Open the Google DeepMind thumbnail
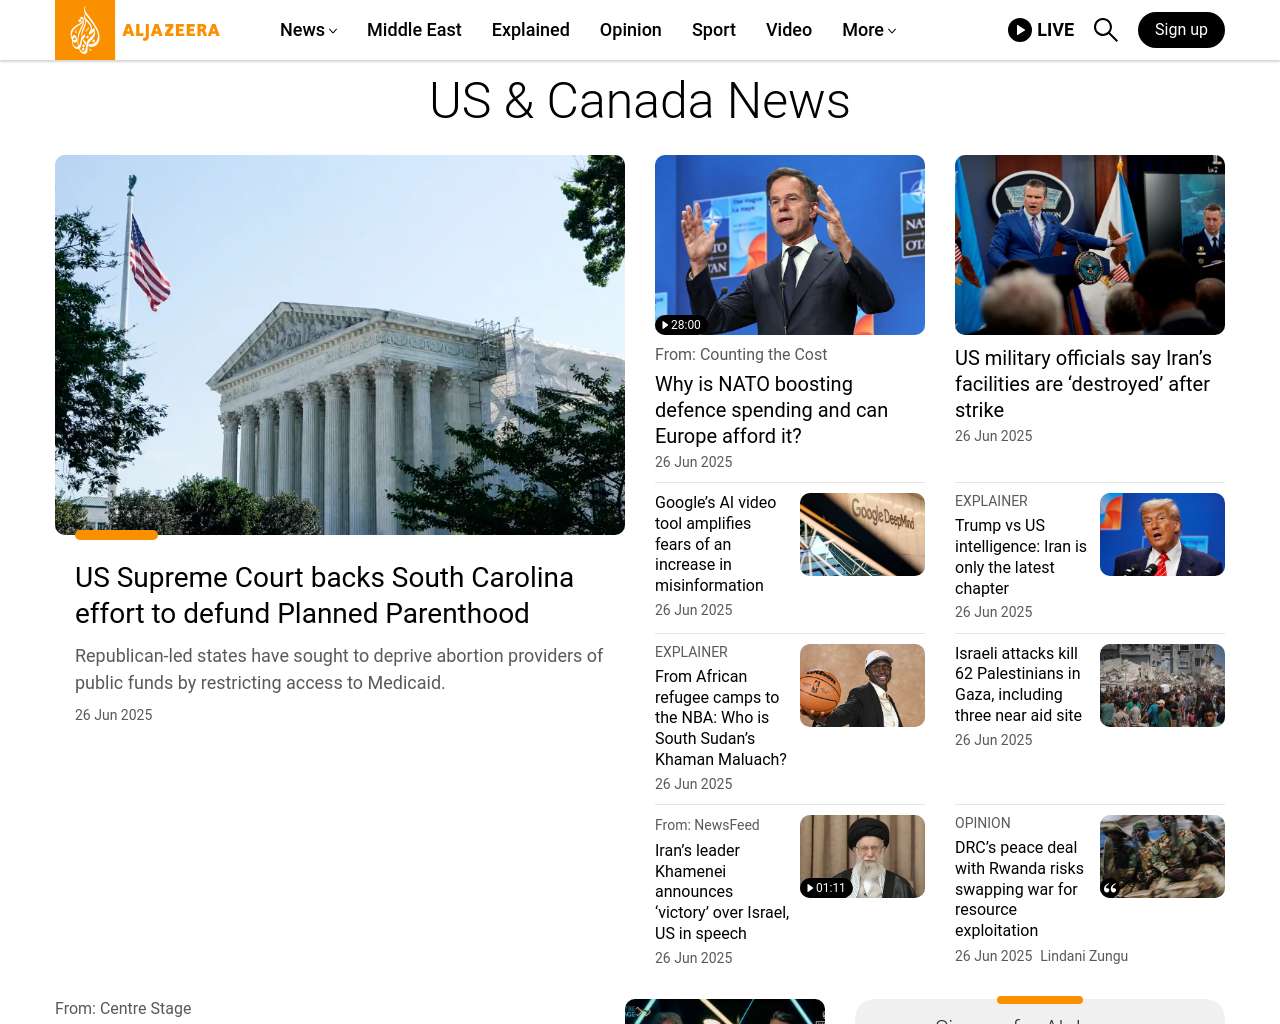 pos(862,534)
